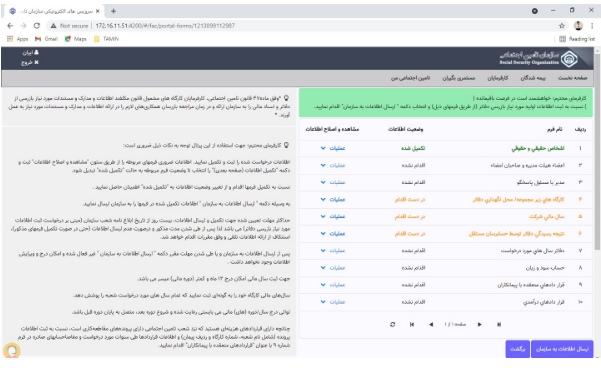Click the ایران user account link

(30, 53)
